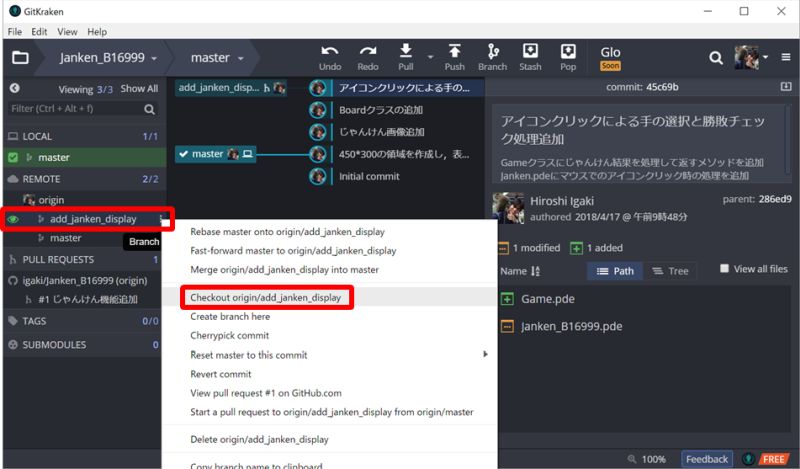Screen dimensions: 800x469
Task: Click the Initial commit avatar node
Action: click(317, 176)
